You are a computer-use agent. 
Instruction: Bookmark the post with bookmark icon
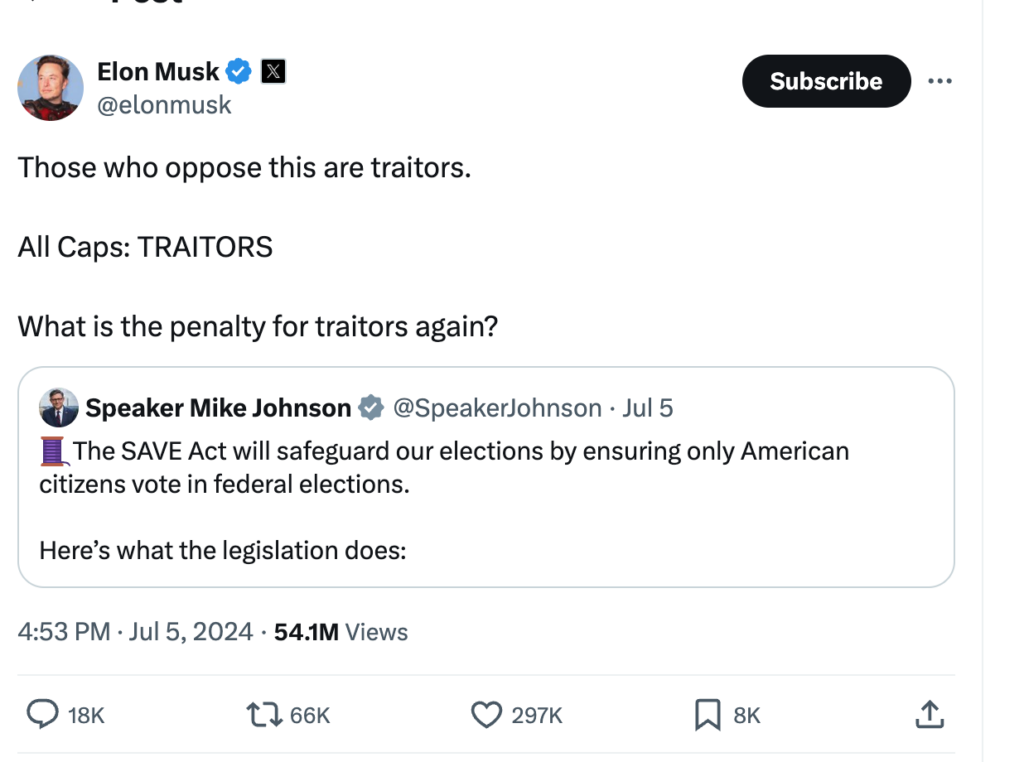coord(707,715)
